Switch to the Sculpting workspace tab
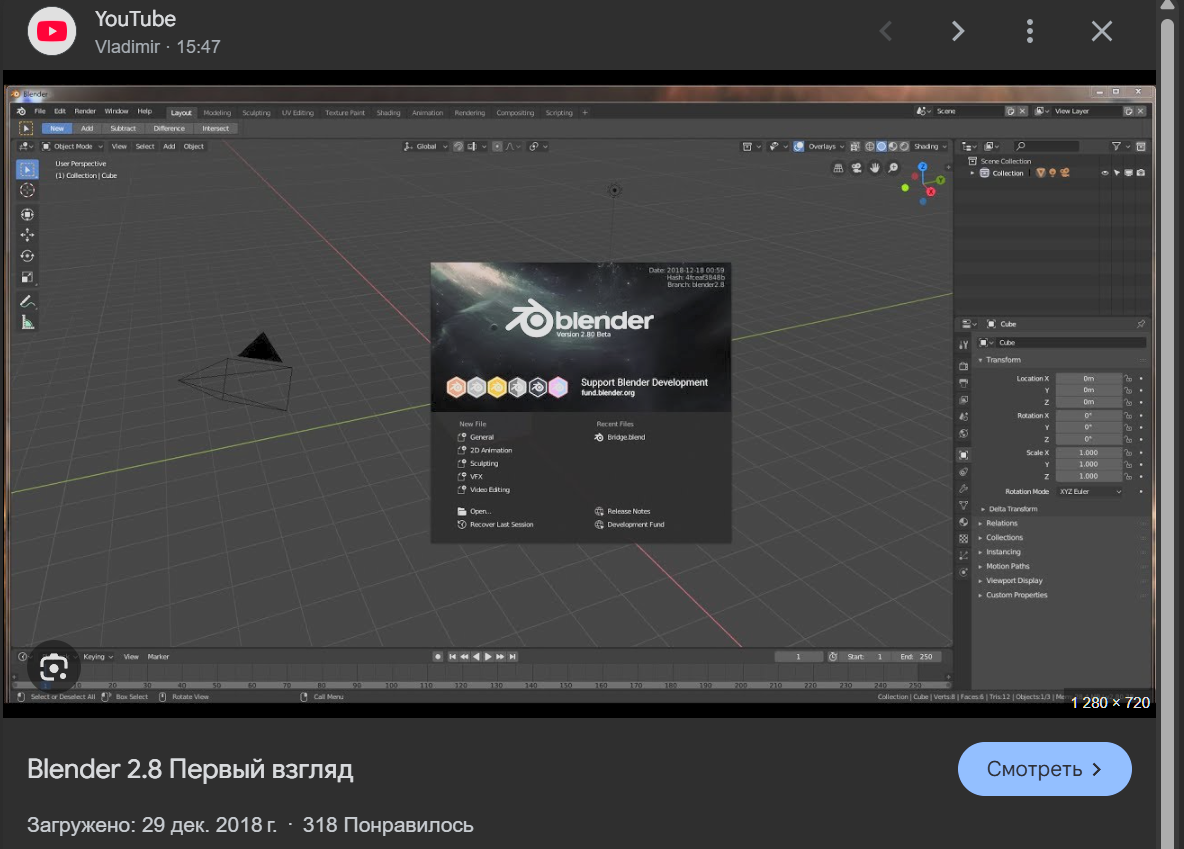Image resolution: width=1184 pixels, height=849 pixels. pos(256,113)
